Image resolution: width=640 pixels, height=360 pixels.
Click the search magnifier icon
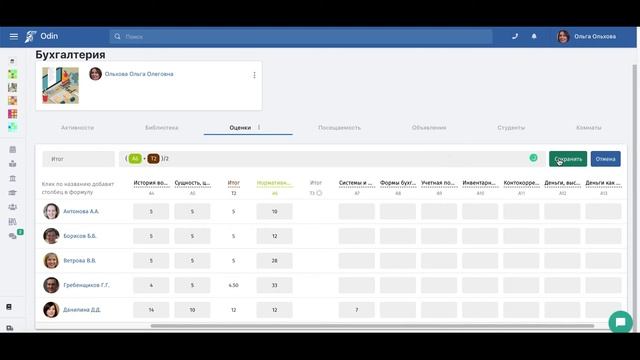point(117,36)
